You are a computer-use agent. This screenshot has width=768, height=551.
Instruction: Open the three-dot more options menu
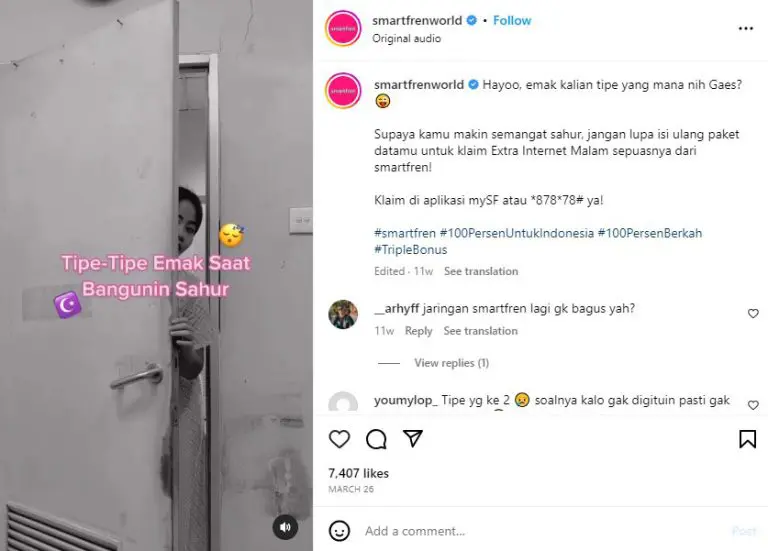[745, 28]
